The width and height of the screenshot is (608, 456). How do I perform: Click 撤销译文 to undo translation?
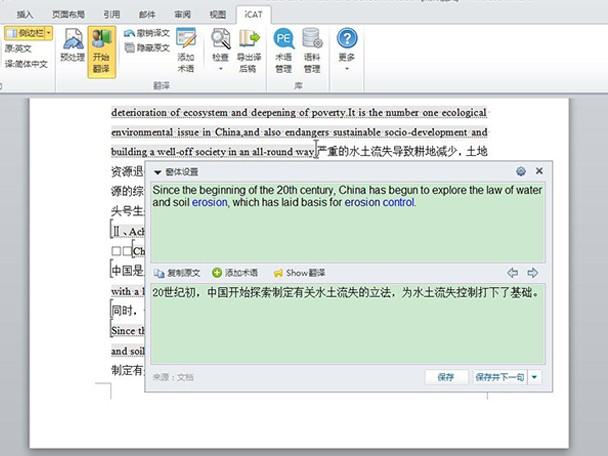tap(147, 33)
